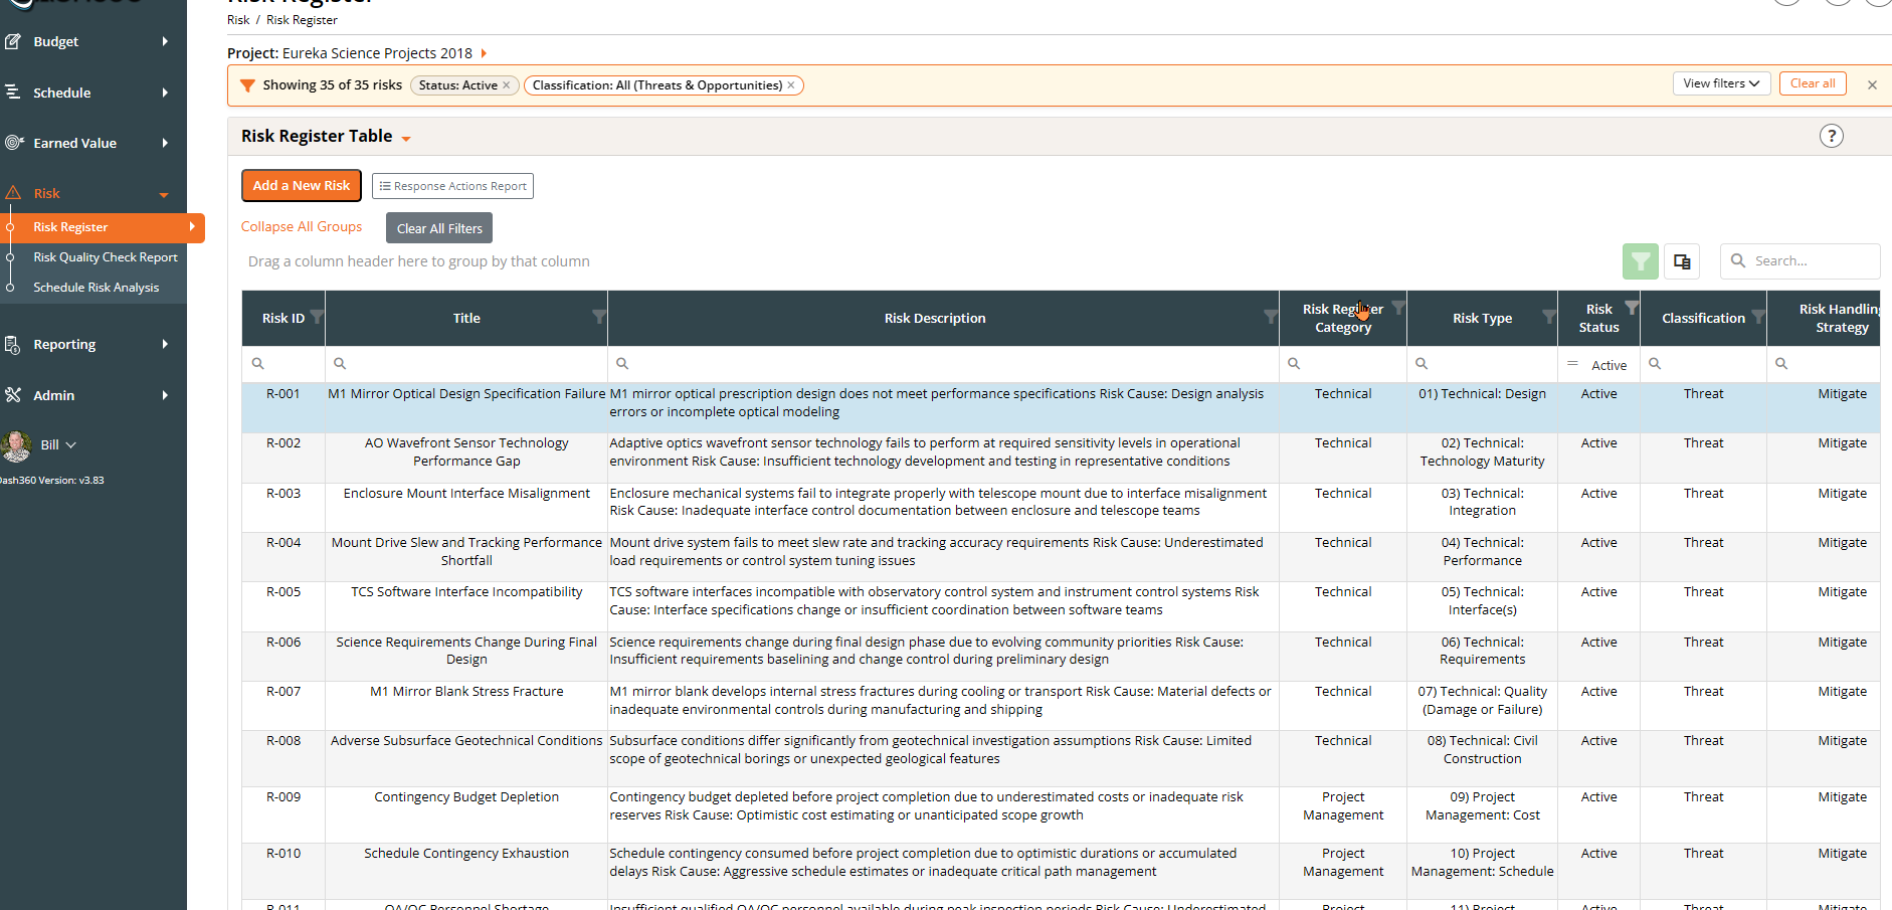Image resolution: width=1892 pixels, height=910 pixels.
Task: Click the Budget pencil icon
Action: [13, 42]
